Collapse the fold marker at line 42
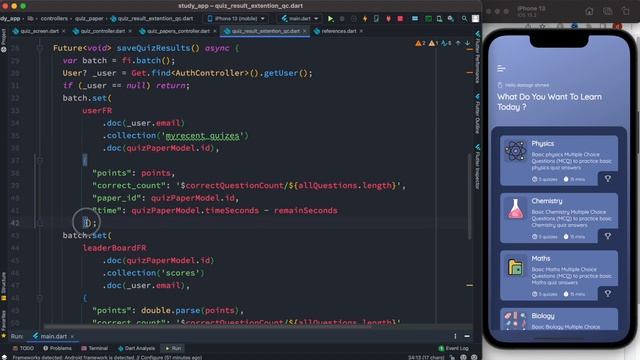 click(x=40, y=223)
